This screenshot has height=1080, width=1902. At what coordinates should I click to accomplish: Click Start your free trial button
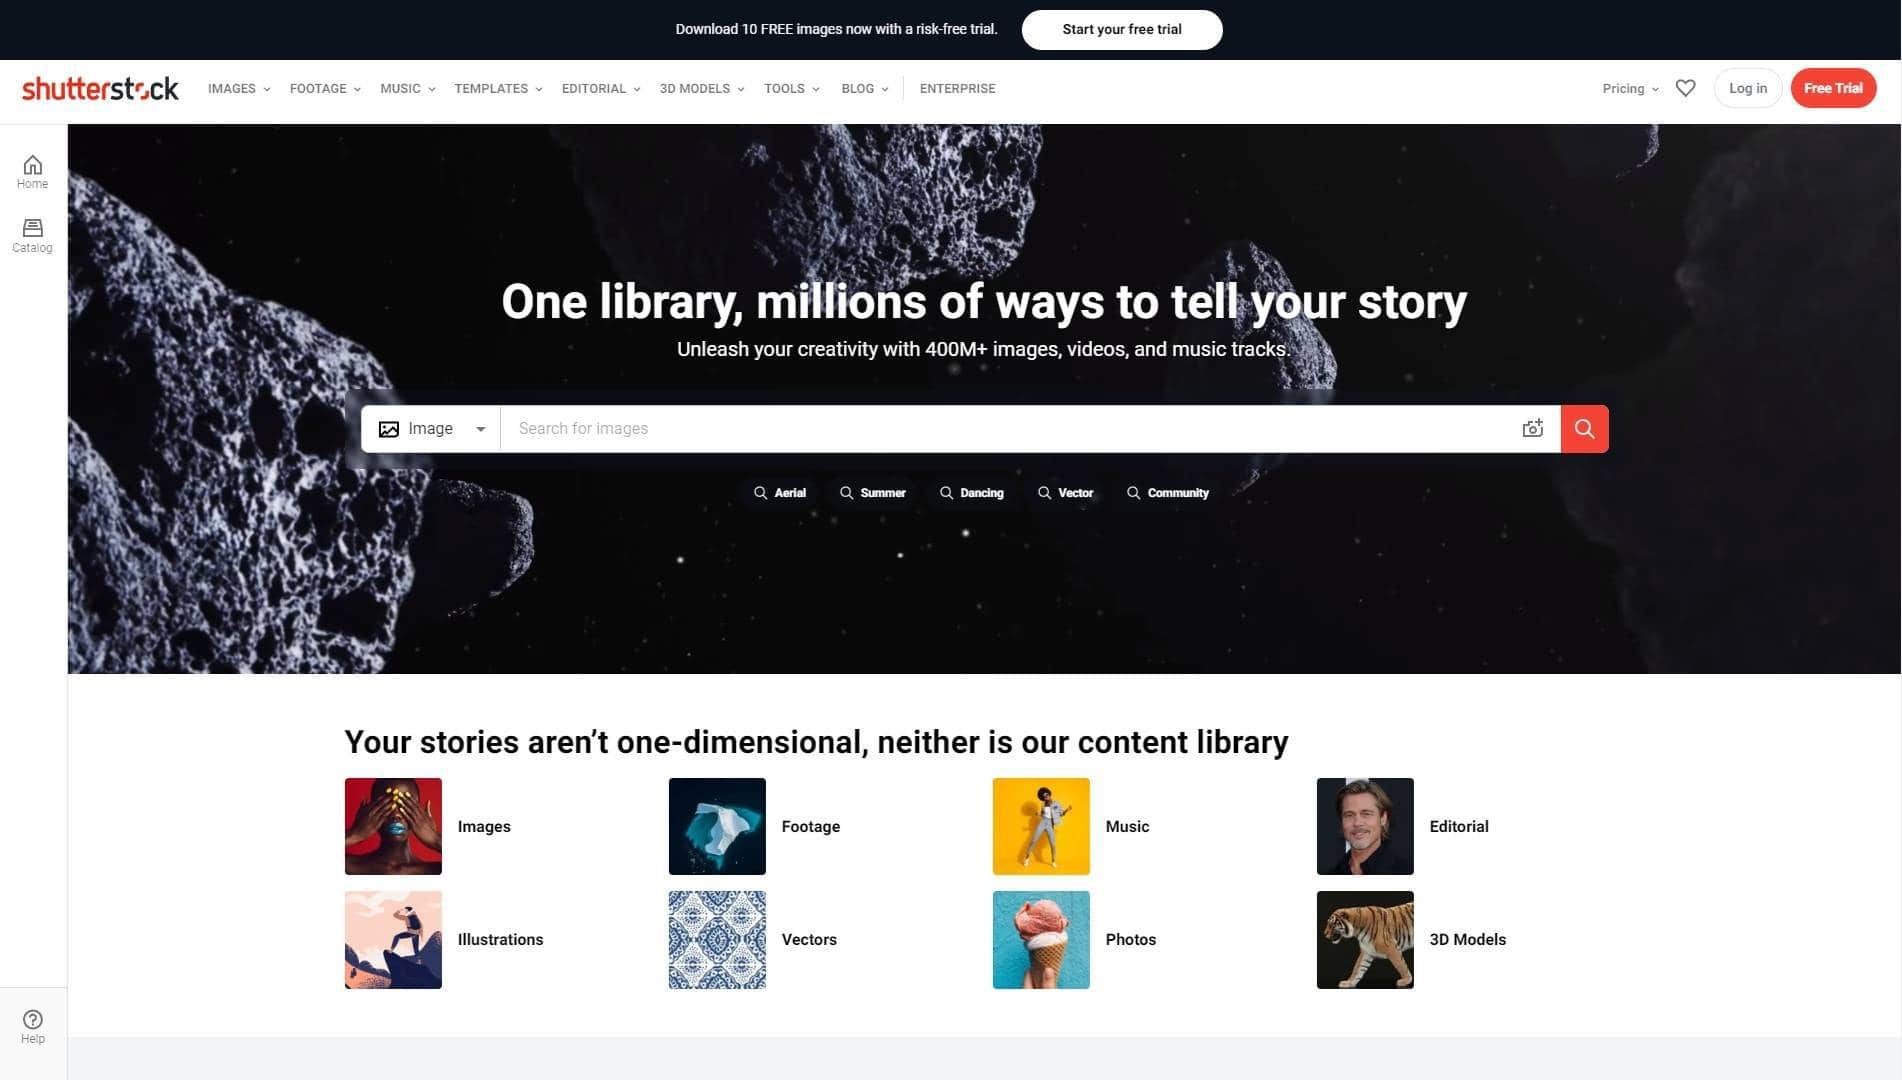tap(1121, 29)
